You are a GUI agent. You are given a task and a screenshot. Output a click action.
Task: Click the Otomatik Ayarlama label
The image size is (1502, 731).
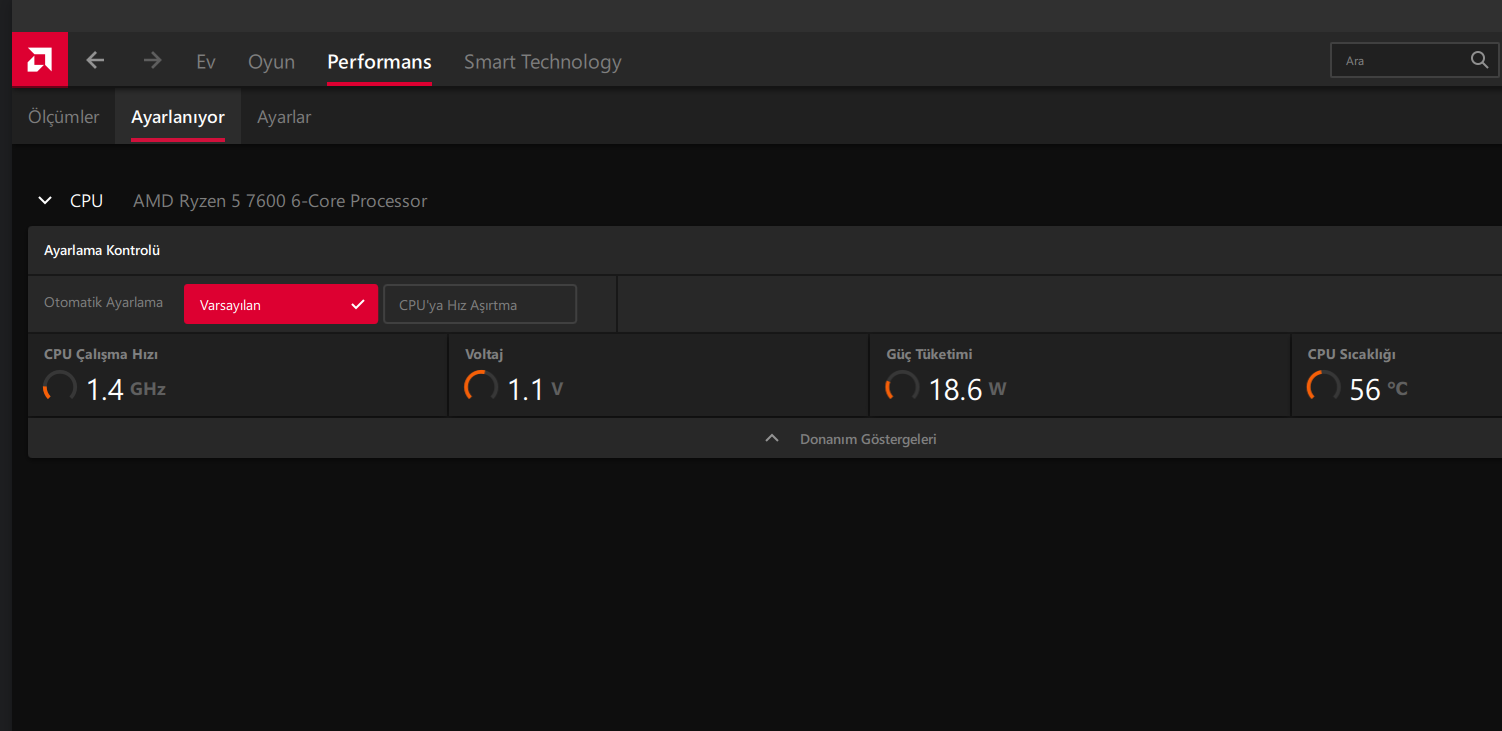tap(103, 302)
